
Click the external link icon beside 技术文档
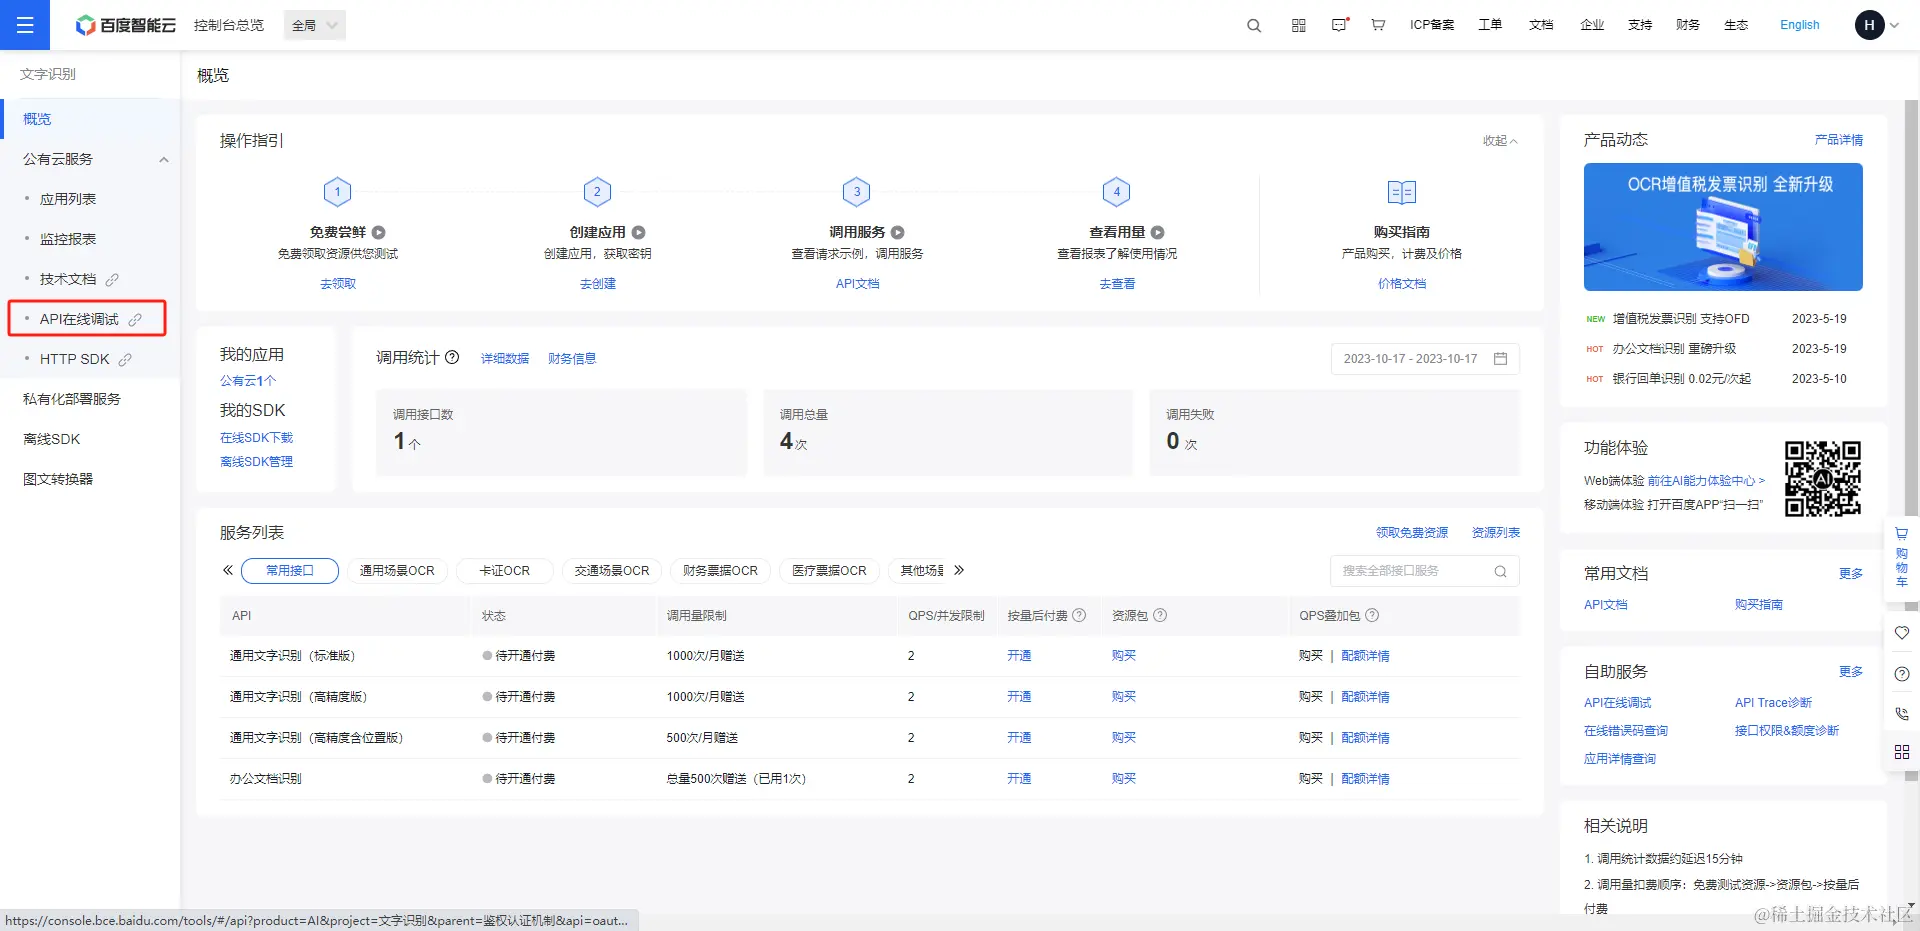(x=112, y=279)
